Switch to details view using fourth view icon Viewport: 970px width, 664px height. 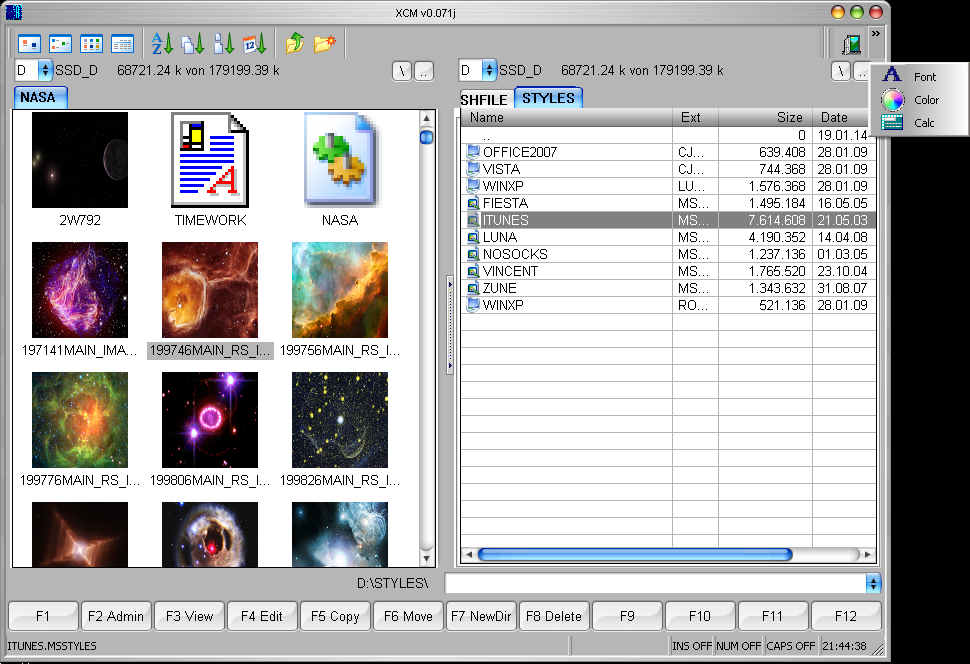(x=122, y=44)
